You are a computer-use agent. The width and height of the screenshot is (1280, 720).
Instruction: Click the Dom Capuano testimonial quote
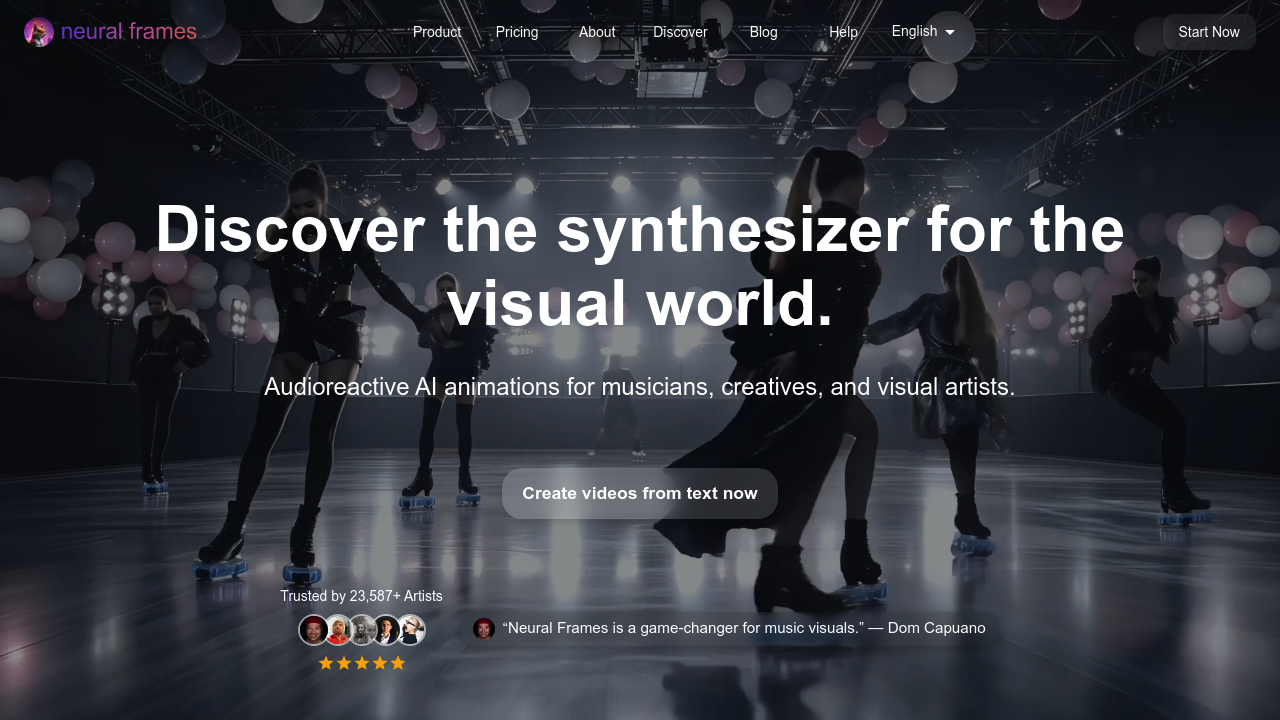click(745, 628)
